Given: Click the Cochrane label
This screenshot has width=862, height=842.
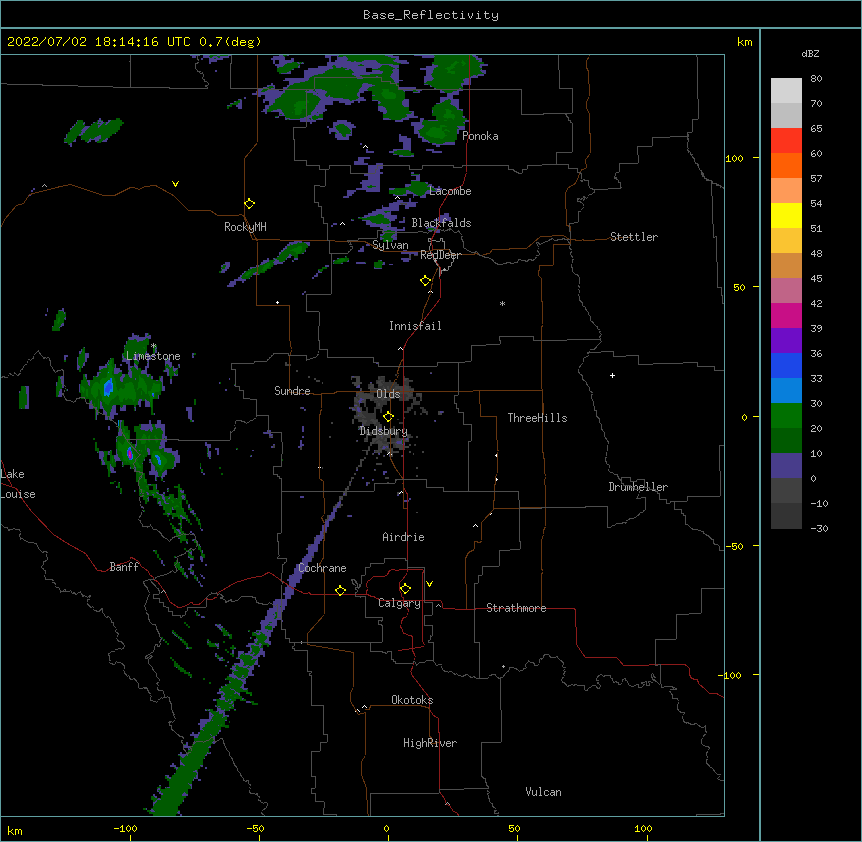Looking at the screenshot, I should pyautogui.click(x=322, y=568).
